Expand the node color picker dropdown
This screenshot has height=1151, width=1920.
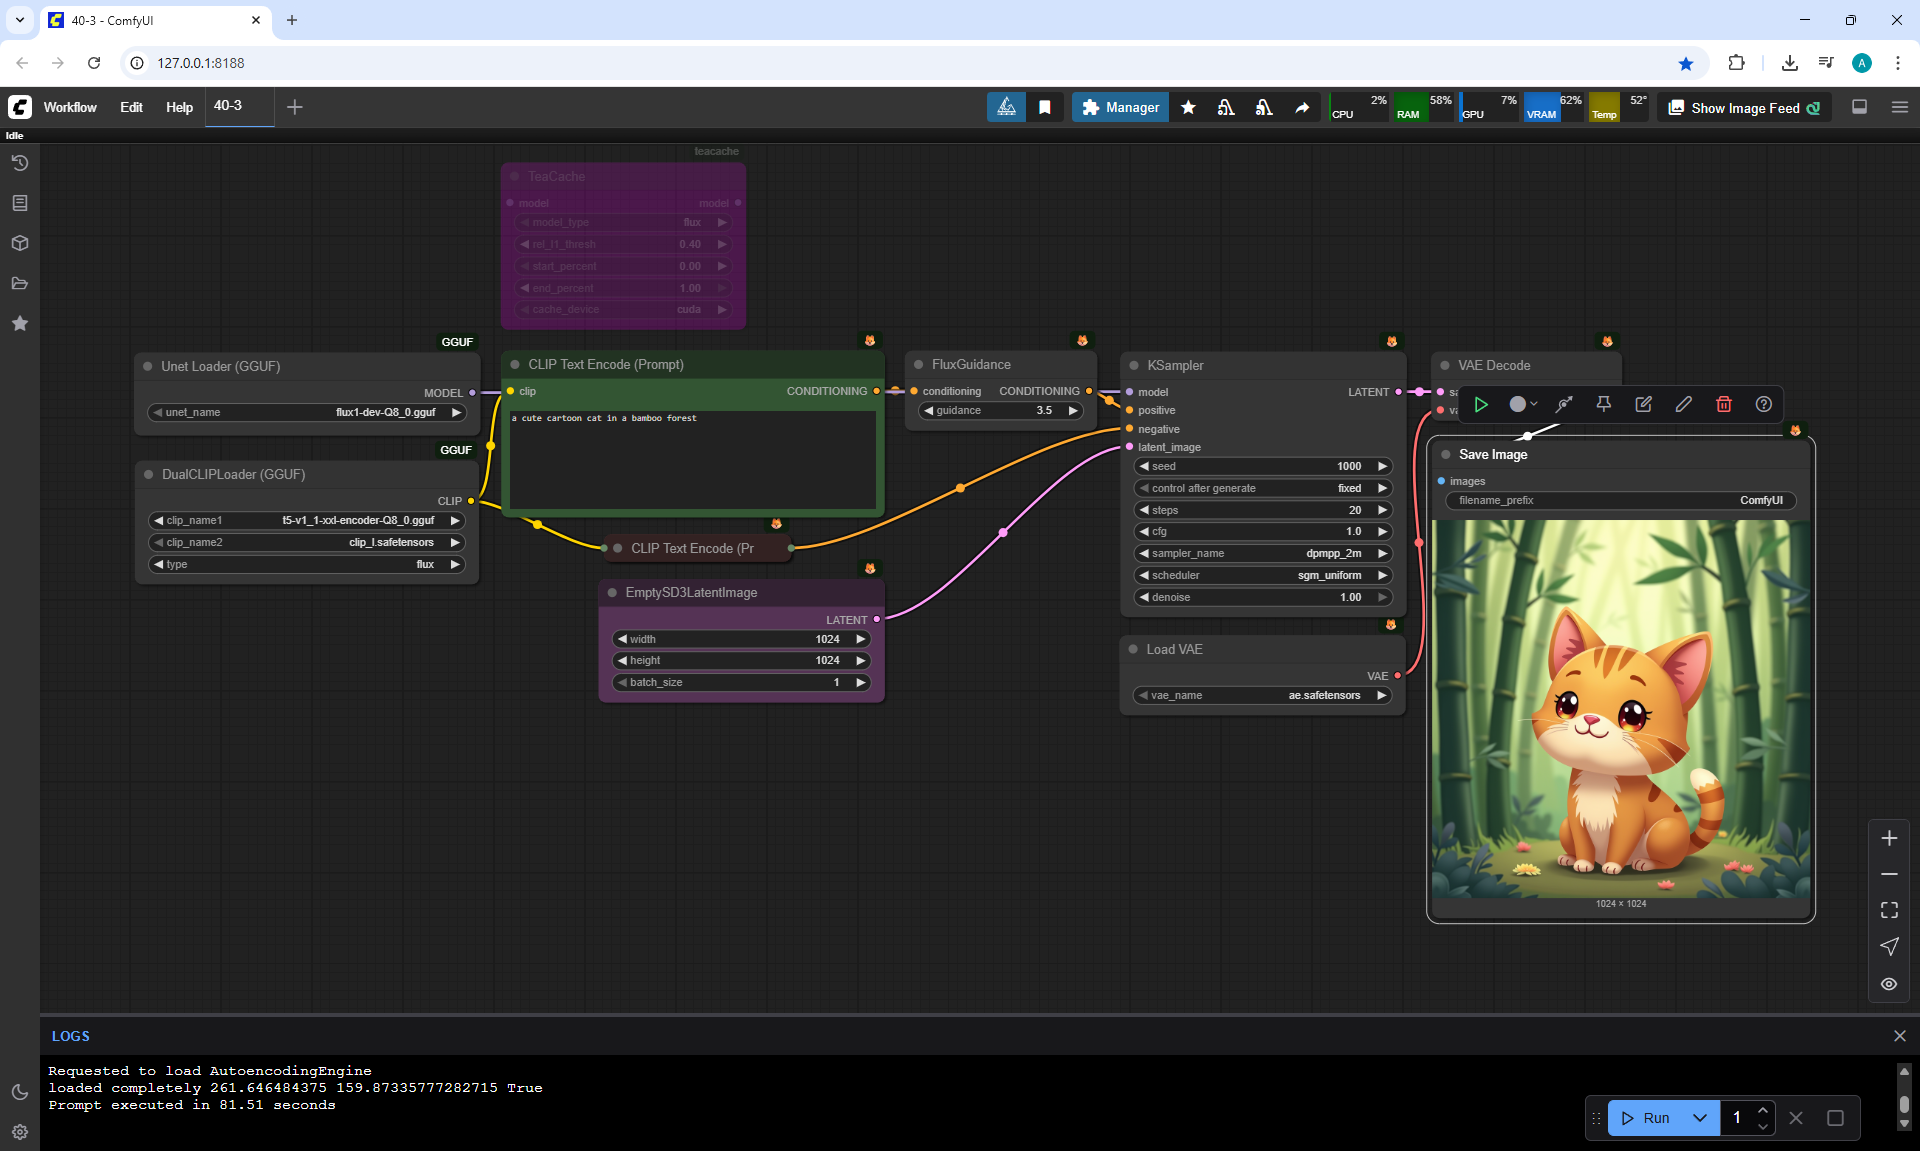1523,404
